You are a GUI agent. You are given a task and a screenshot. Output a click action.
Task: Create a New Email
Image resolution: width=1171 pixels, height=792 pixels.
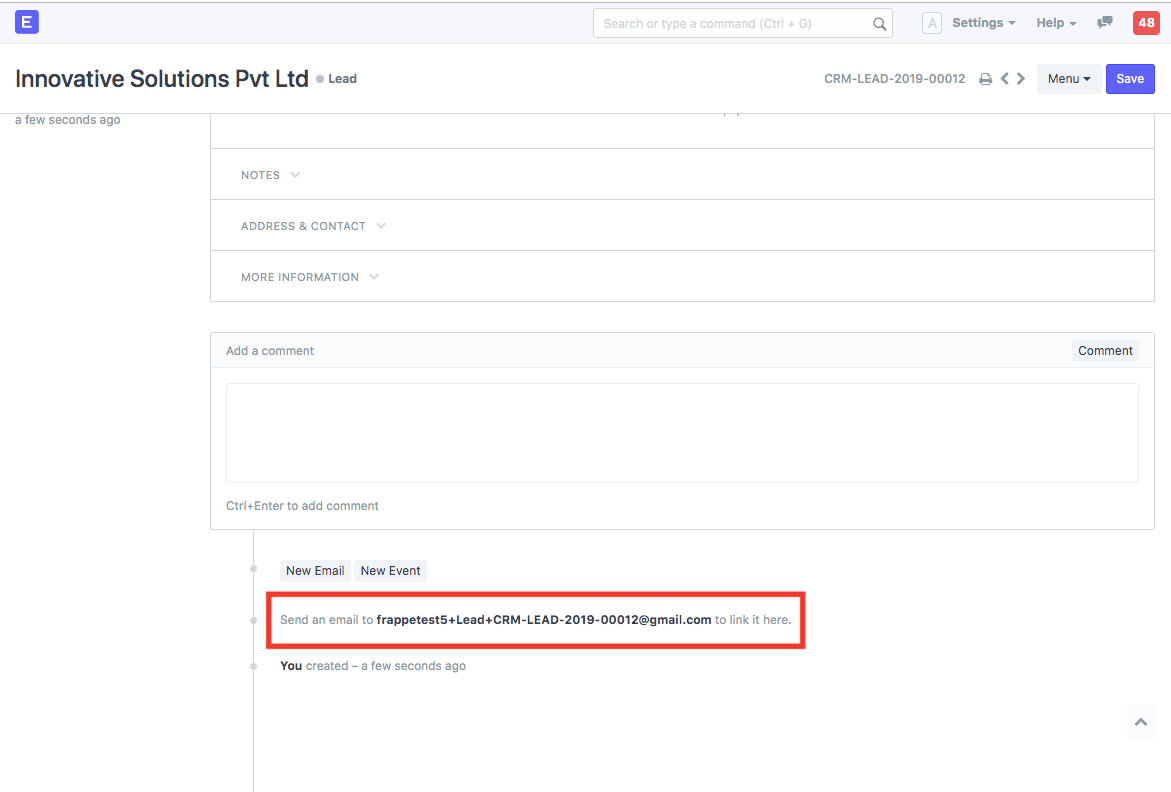(x=315, y=571)
